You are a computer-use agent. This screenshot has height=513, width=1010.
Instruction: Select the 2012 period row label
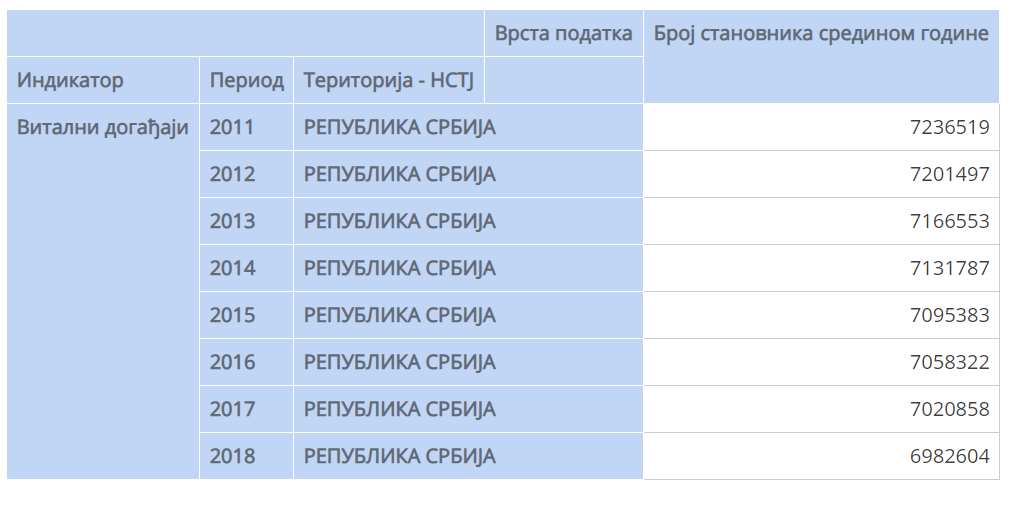pyautogui.click(x=232, y=174)
